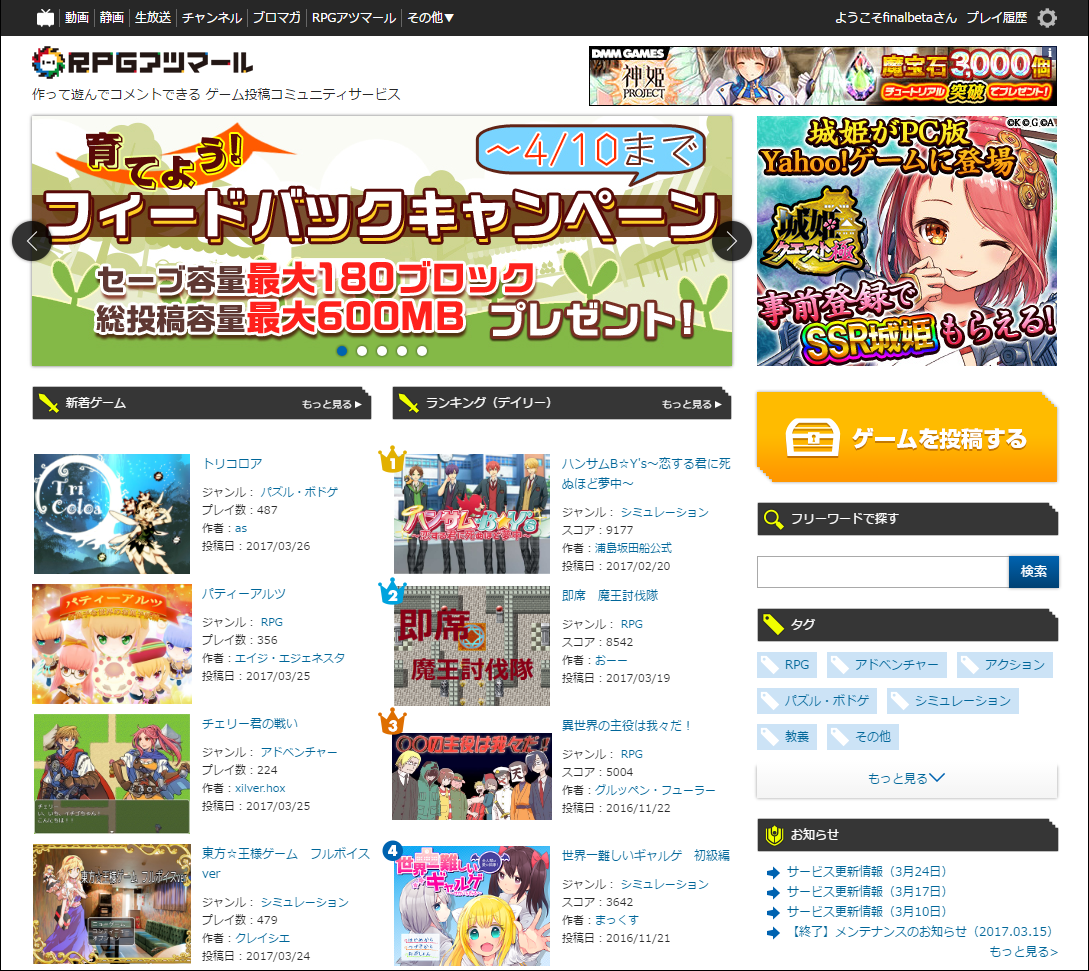Click the right arrow on the banner carousel
The width and height of the screenshot is (1089, 971).
732,241
